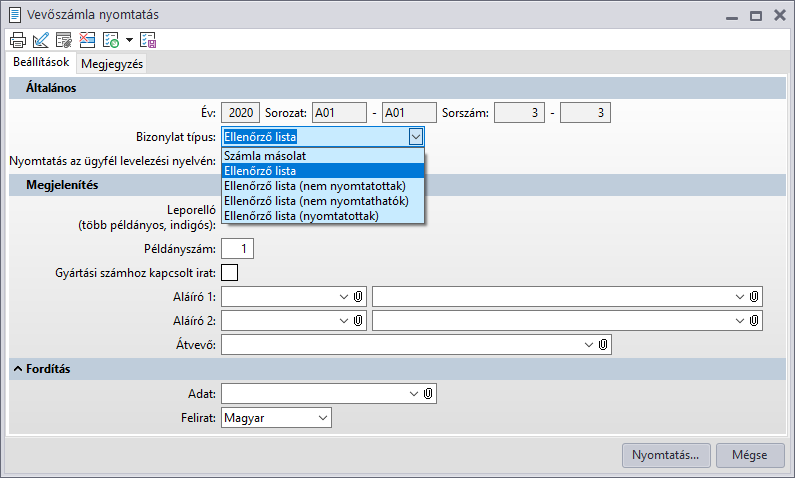Click the printer icon in the toolbar

tap(17, 40)
